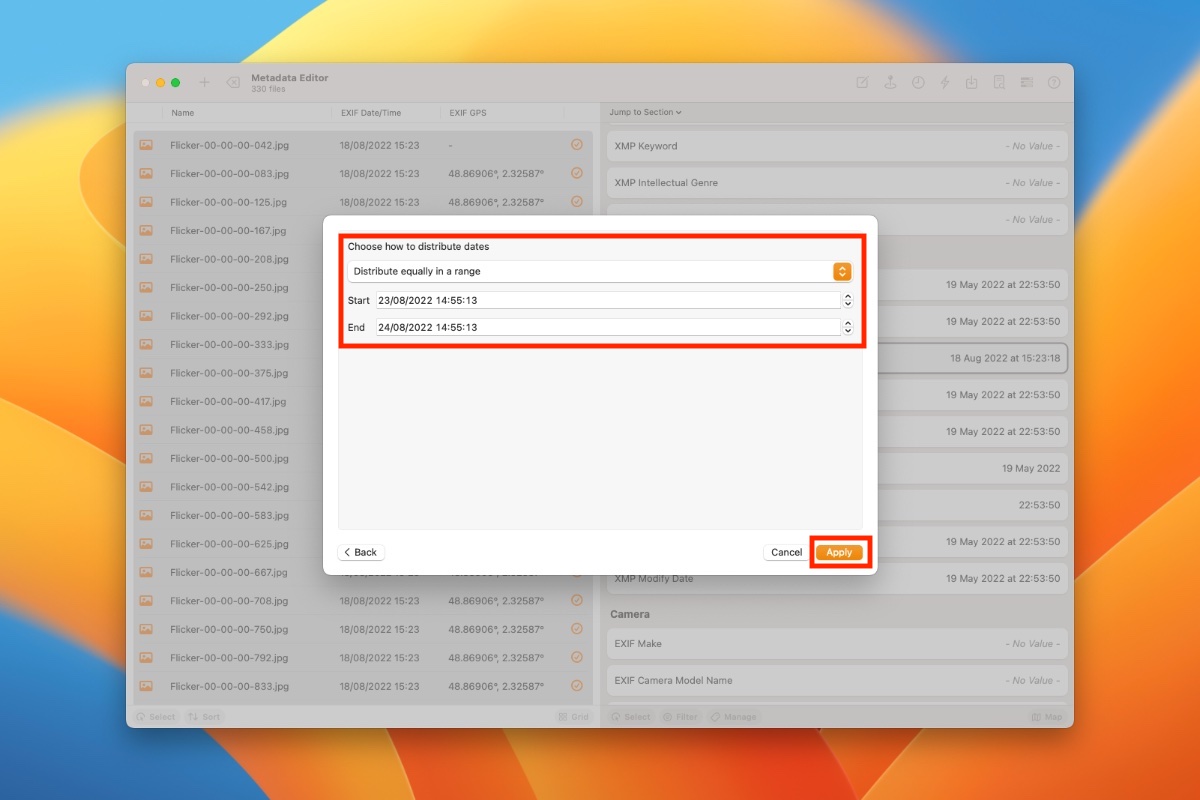Click image icon of Flicker-00-00-00-125.jpg

pos(146,202)
